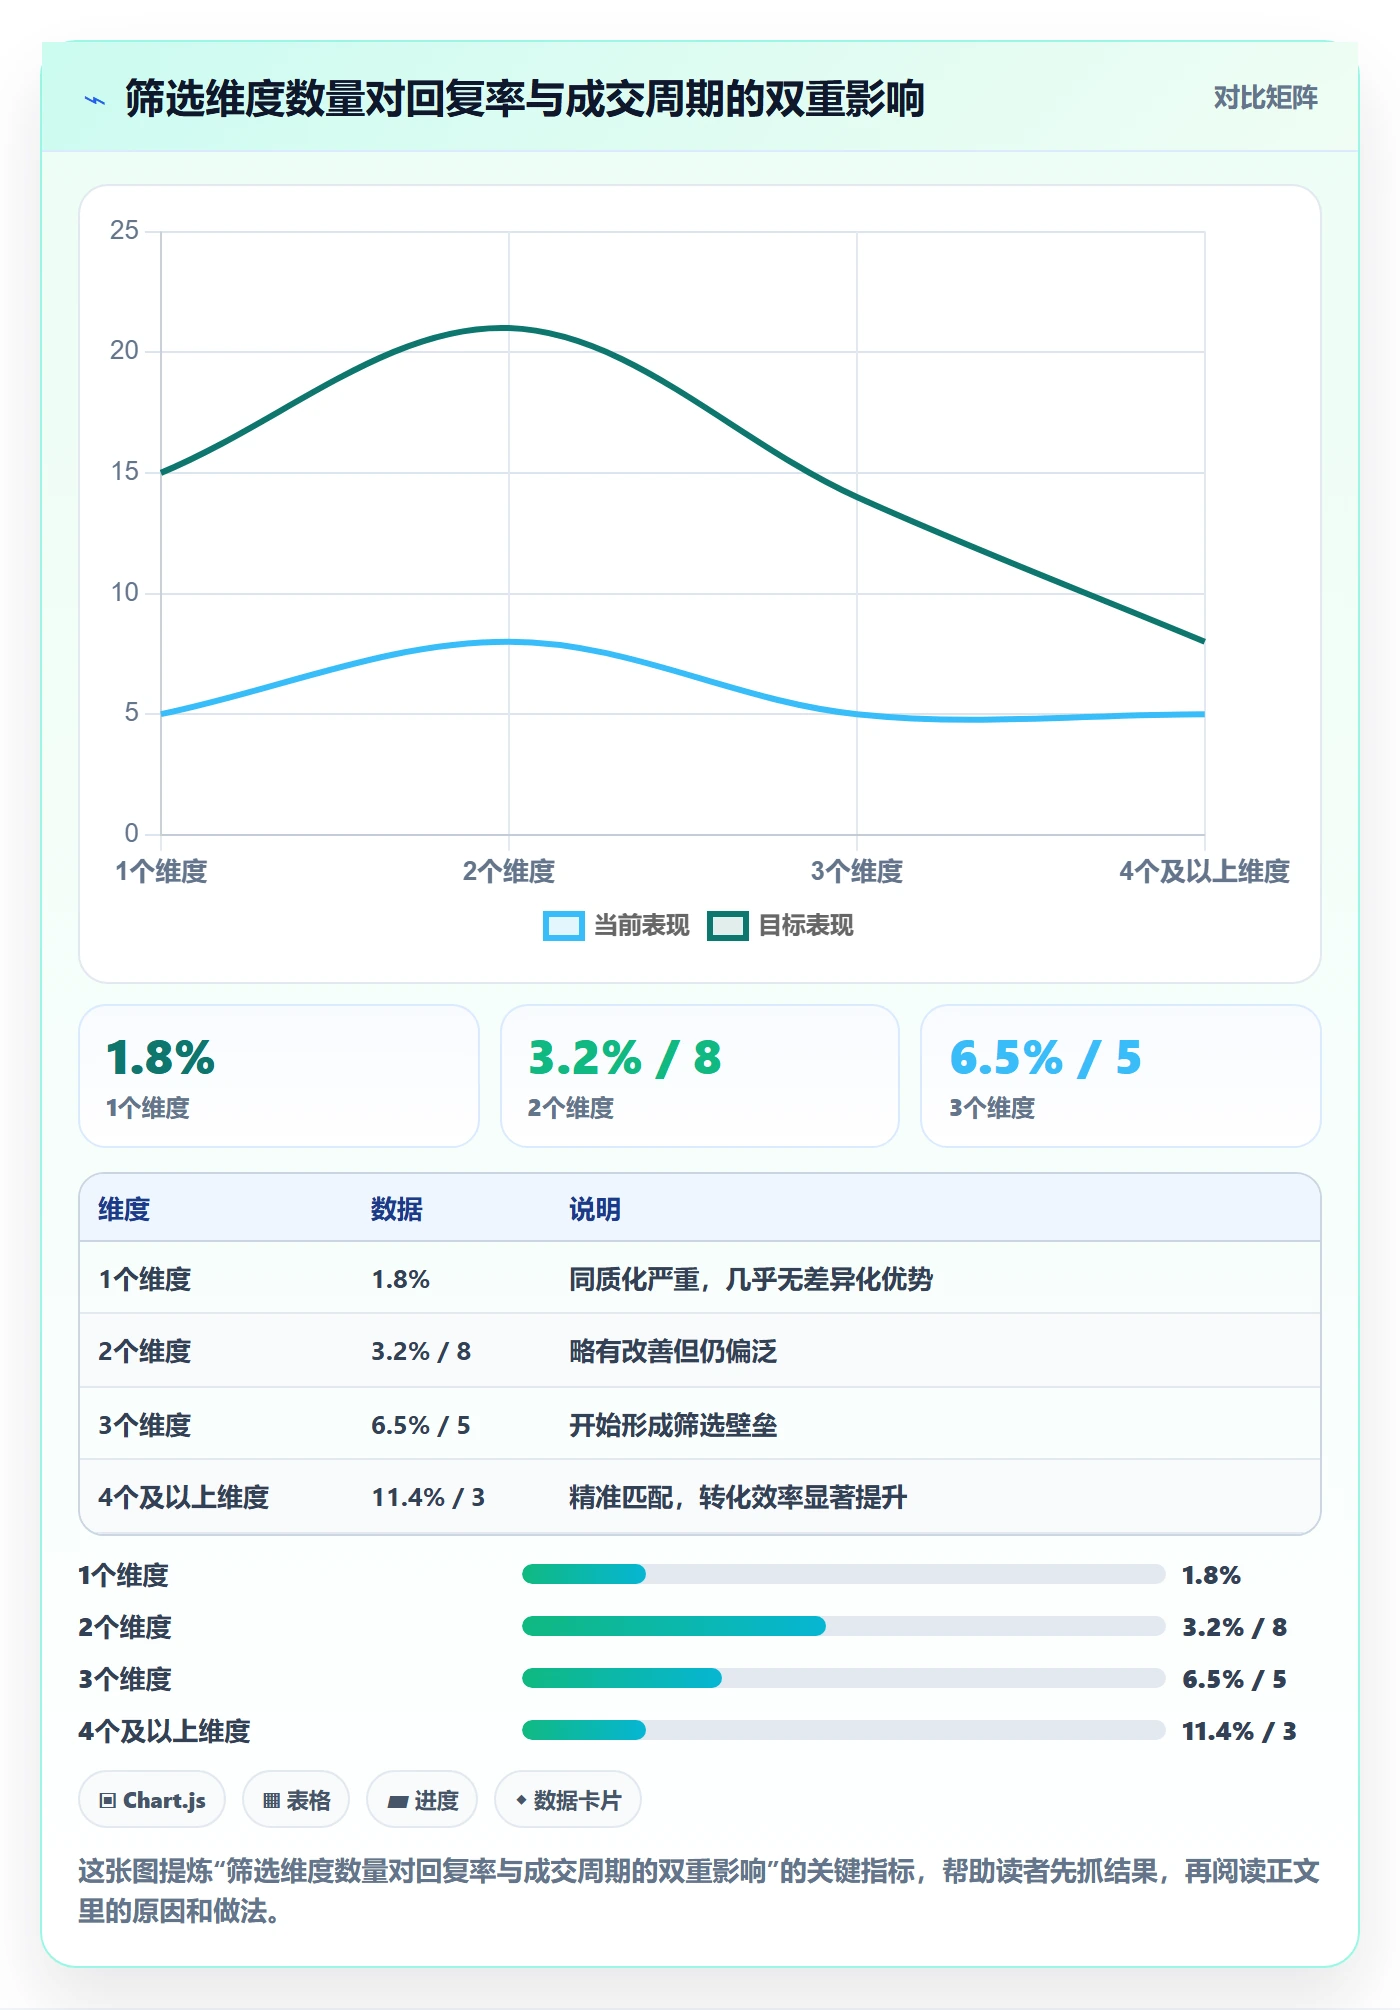
Task: Click the 11.4% / 3 table cell
Action: point(428,1497)
